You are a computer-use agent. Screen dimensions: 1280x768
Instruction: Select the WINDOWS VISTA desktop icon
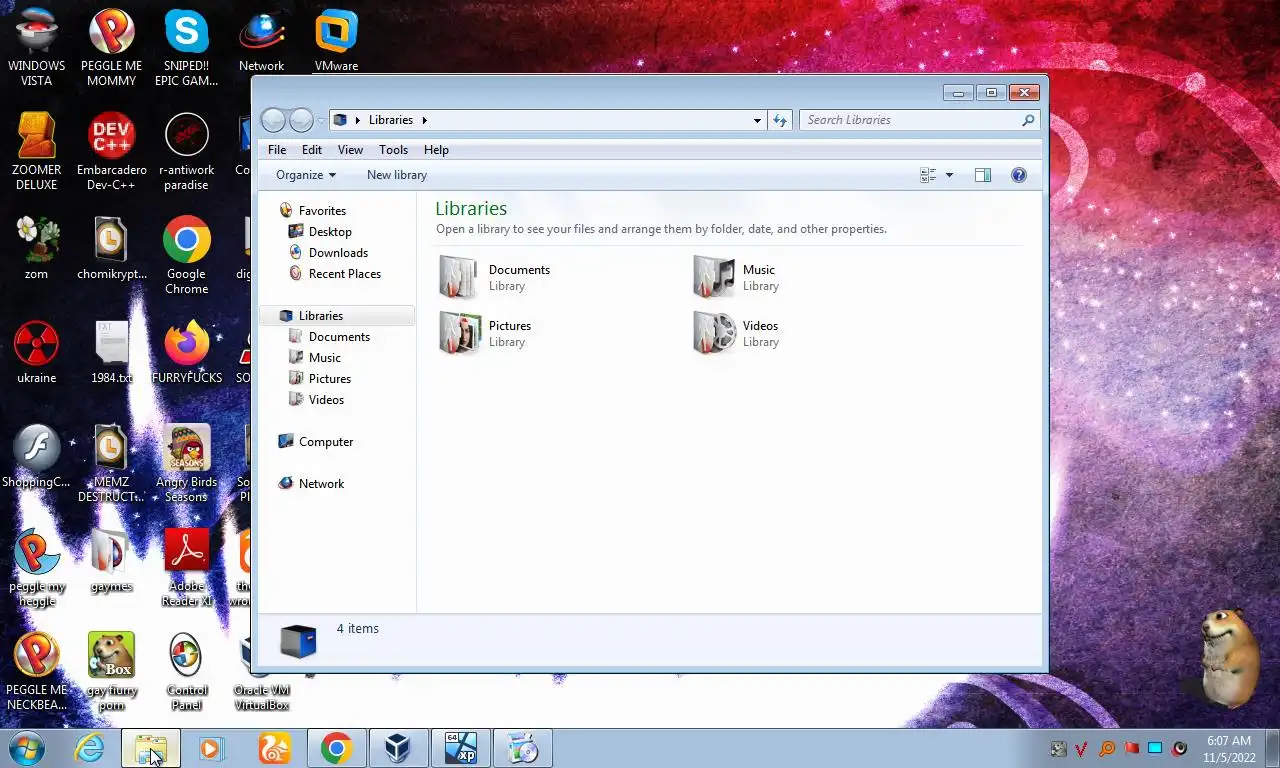(x=37, y=48)
